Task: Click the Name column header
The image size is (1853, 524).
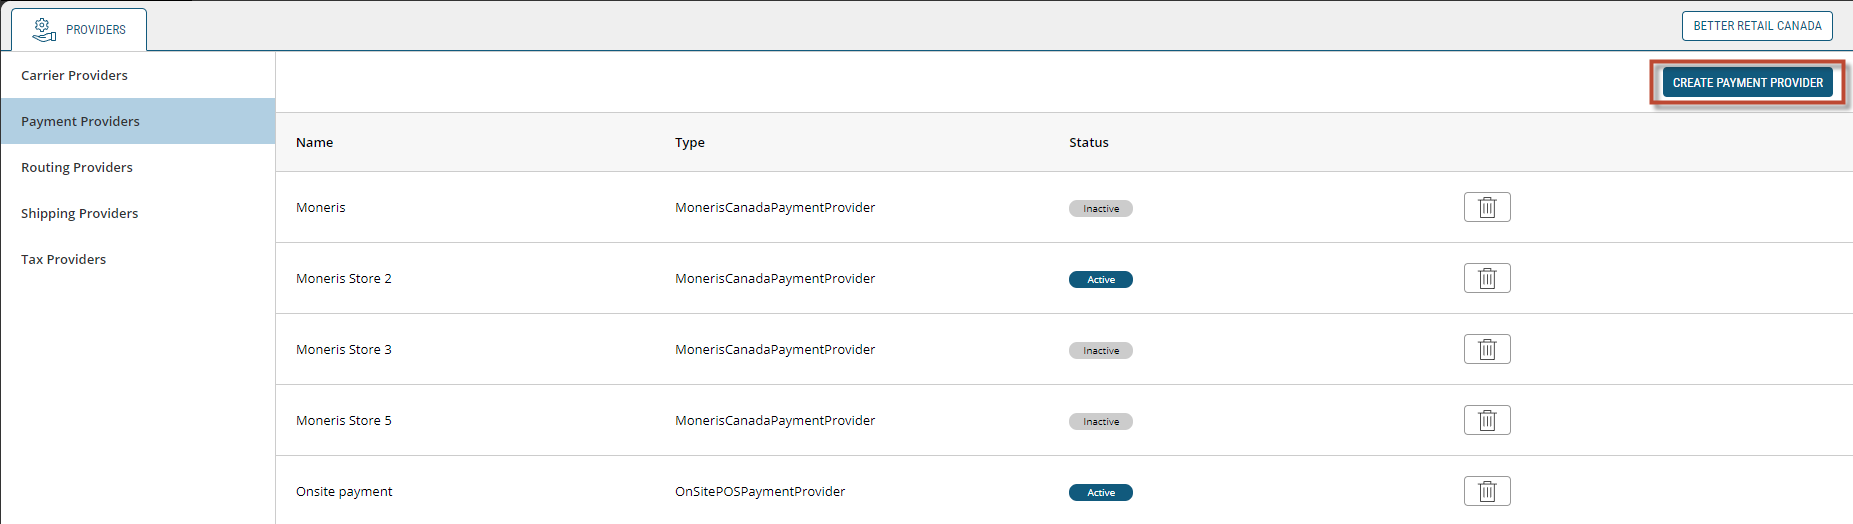Action: [x=315, y=142]
